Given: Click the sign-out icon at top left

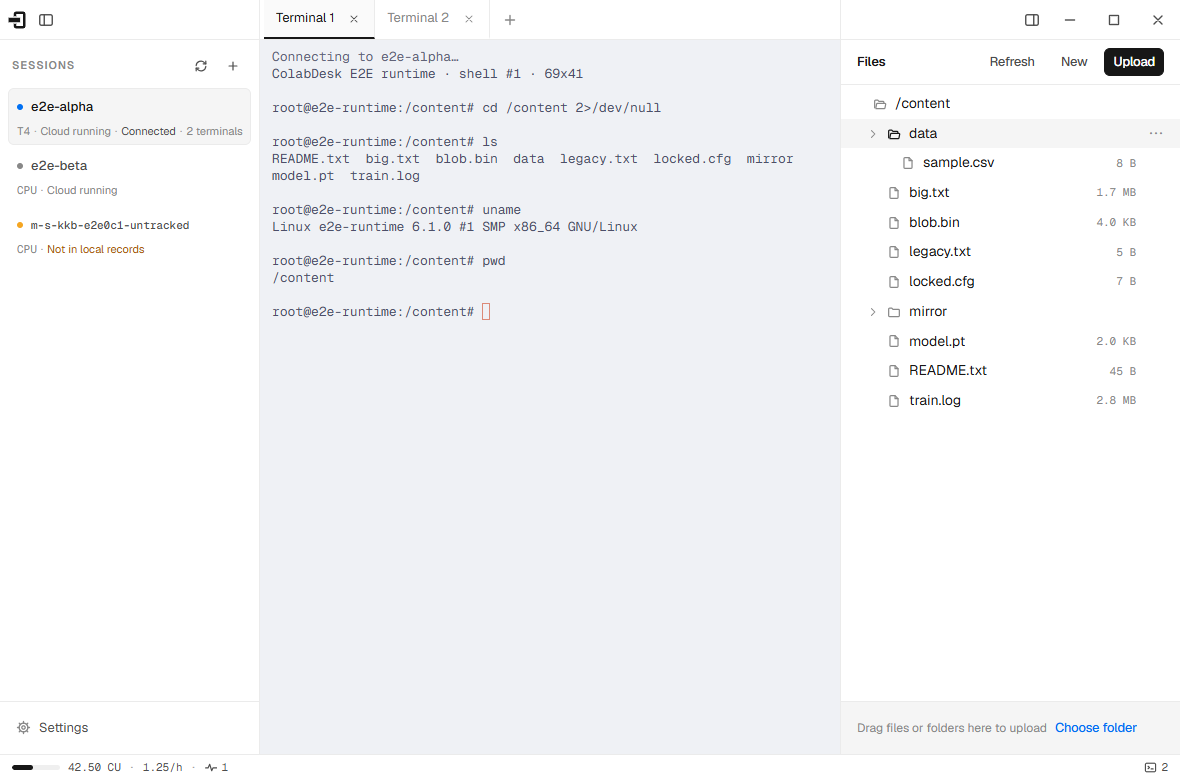Looking at the screenshot, I should point(17,20).
